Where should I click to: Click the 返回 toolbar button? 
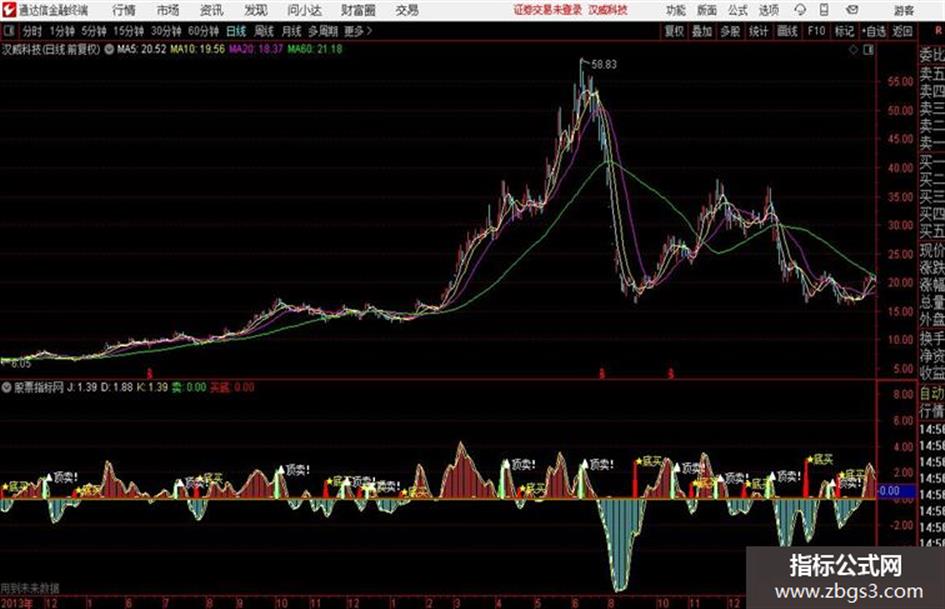click(903, 31)
